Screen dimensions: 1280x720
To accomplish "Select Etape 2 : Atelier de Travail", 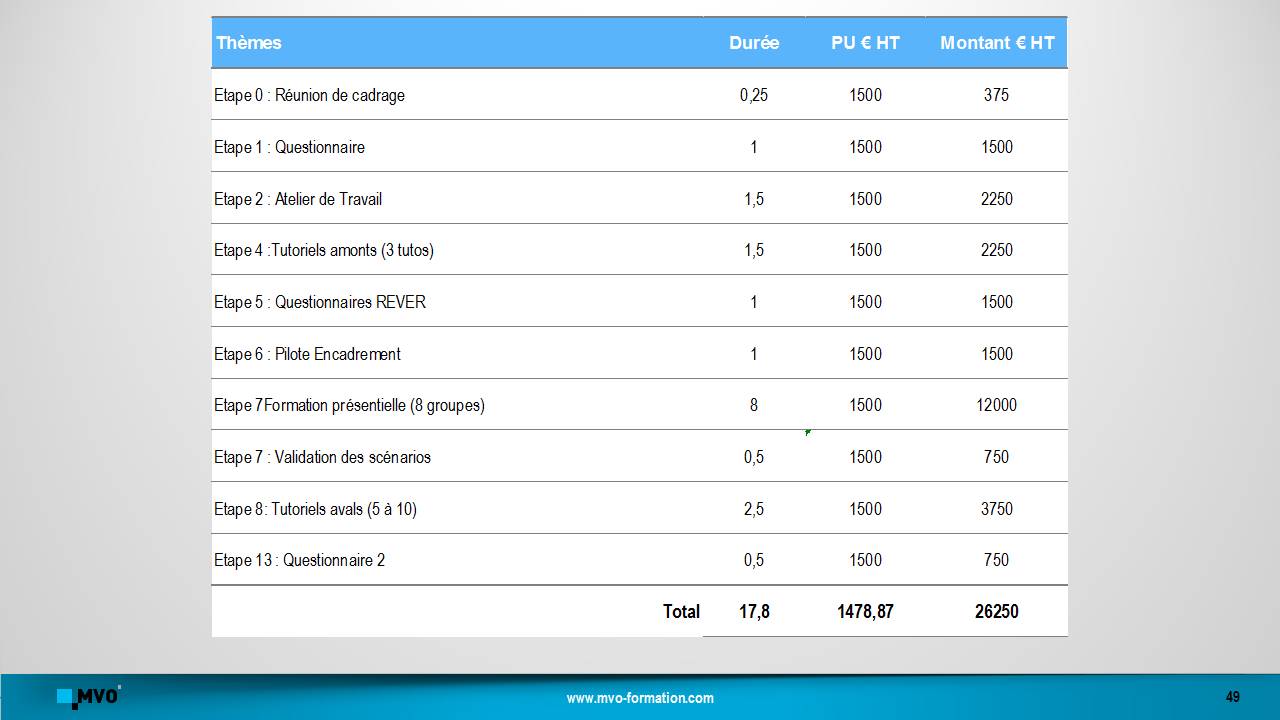I will point(298,199).
